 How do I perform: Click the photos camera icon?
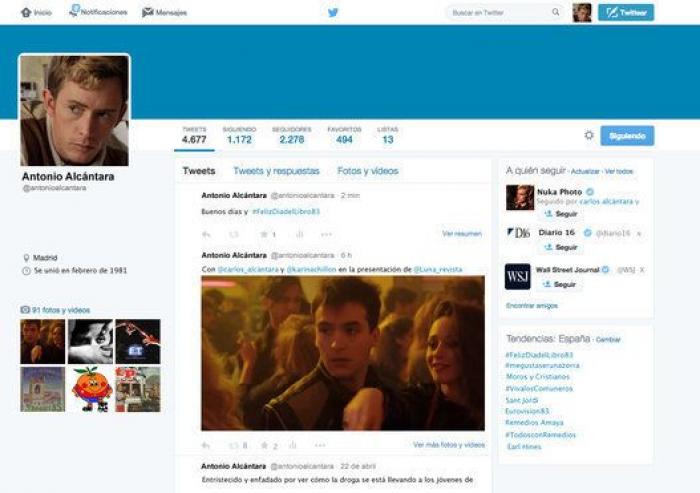pyautogui.click(x=25, y=309)
